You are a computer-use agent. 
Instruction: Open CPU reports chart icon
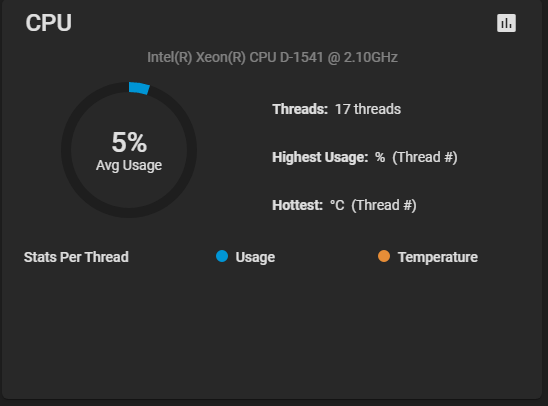[x=506, y=23]
